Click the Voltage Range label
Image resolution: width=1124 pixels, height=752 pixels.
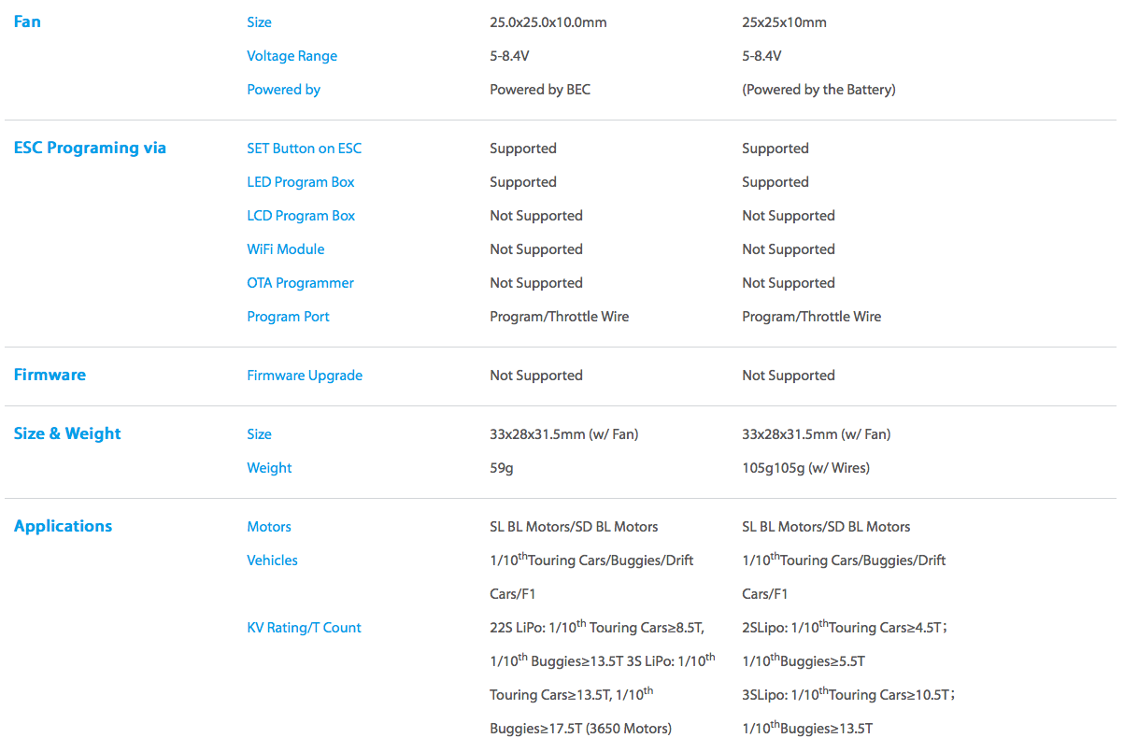click(292, 56)
